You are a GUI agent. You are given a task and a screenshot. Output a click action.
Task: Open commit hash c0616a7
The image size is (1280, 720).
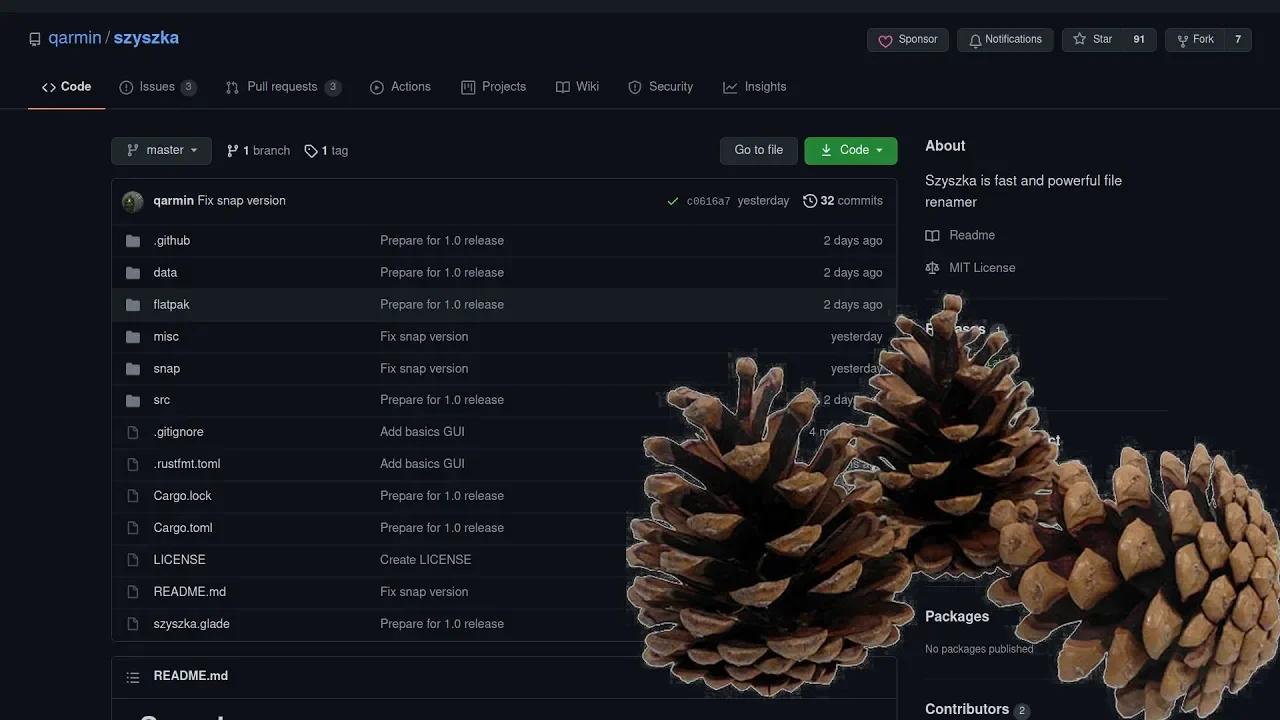708,202
